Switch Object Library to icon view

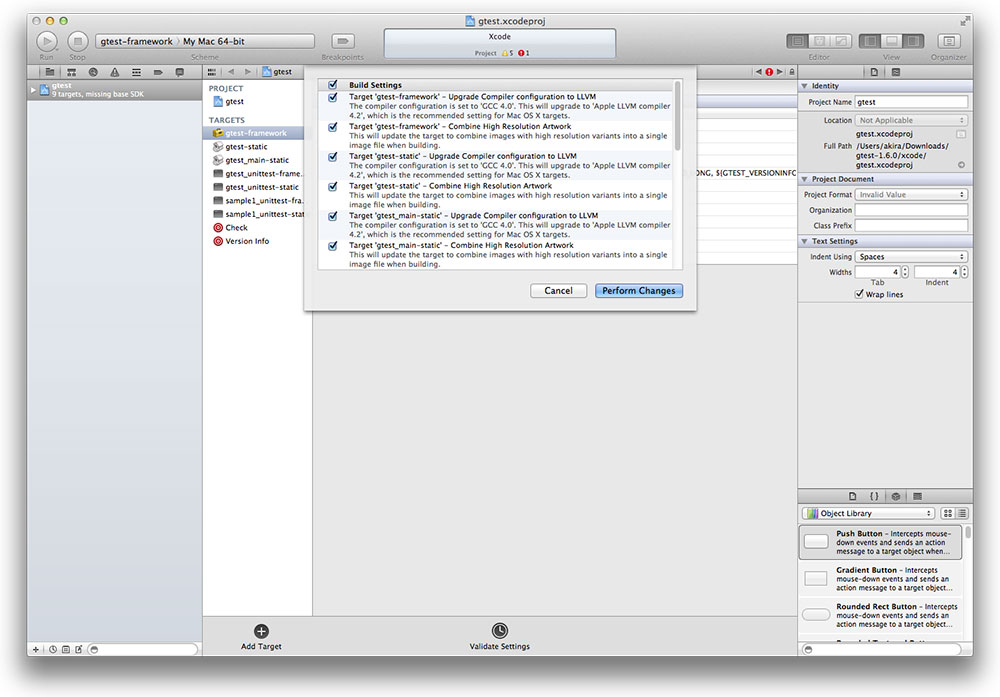pos(948,513)
